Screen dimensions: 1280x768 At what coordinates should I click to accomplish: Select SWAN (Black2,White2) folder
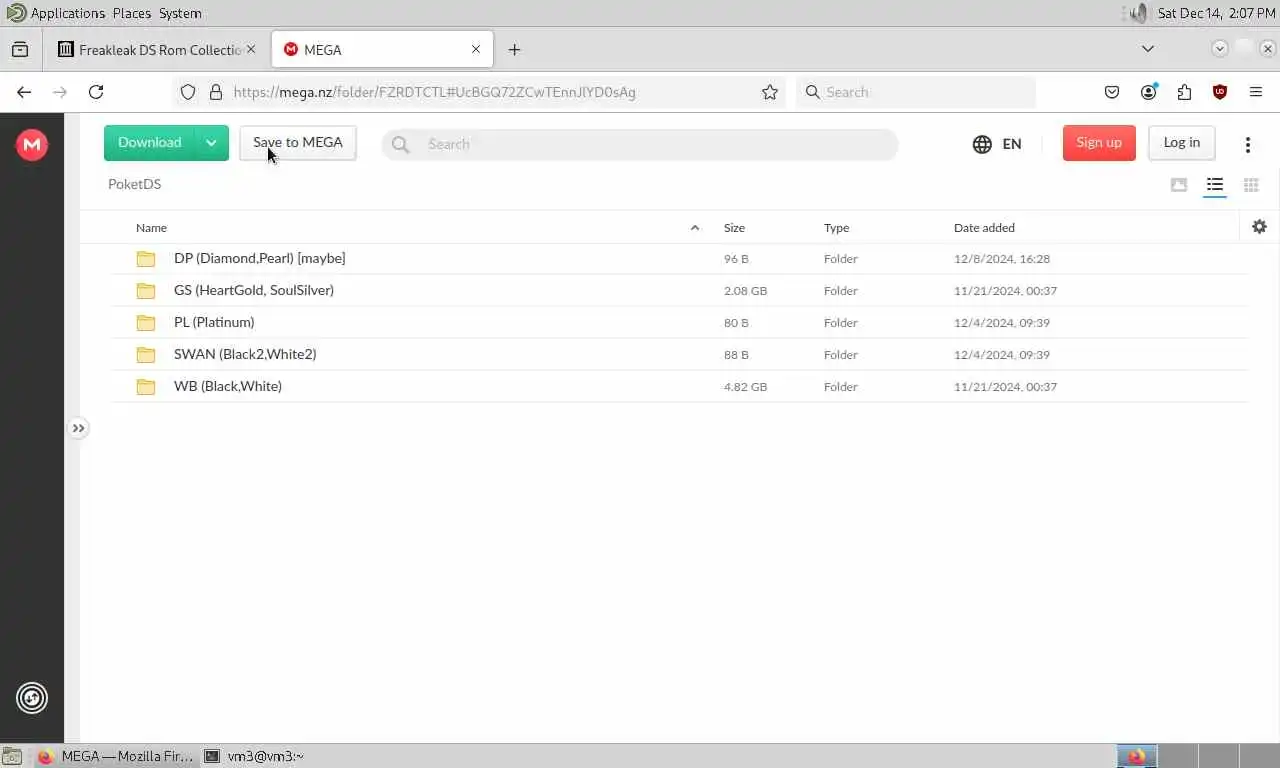pos(679,355)
